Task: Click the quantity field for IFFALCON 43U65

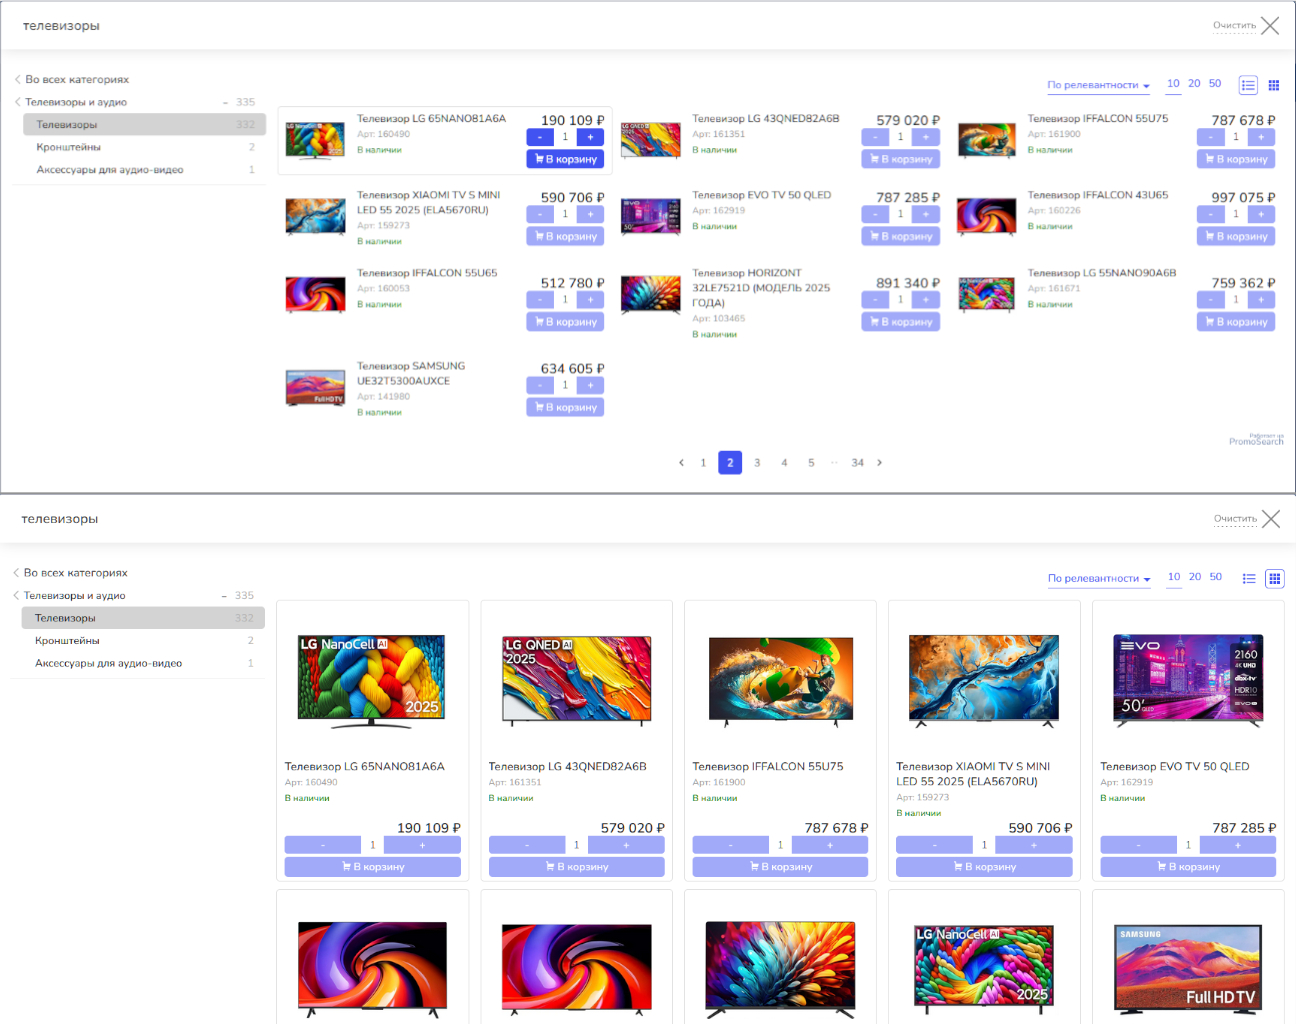Action: coord(1235,214)
